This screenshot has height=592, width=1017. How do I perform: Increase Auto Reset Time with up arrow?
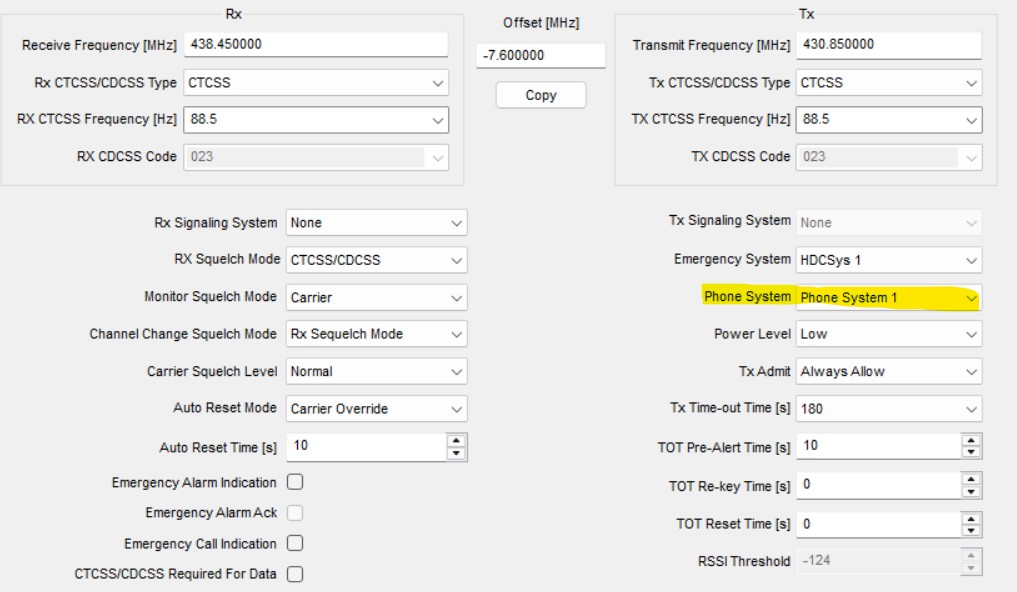457,440
